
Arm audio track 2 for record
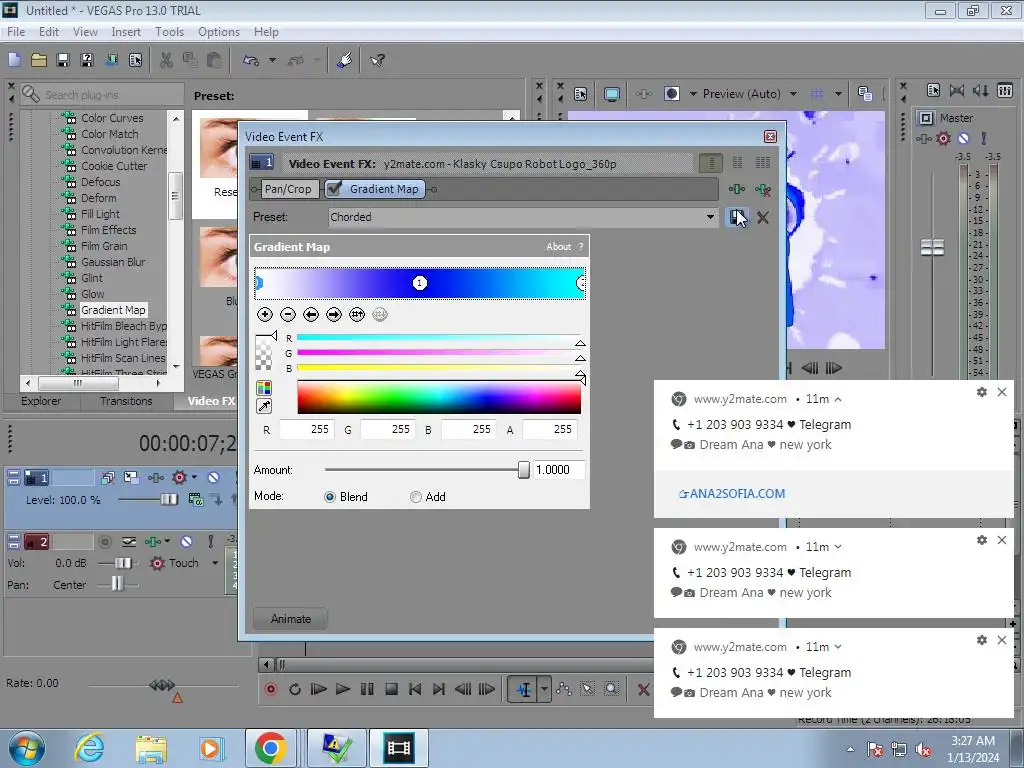click(x=104, y=541)
